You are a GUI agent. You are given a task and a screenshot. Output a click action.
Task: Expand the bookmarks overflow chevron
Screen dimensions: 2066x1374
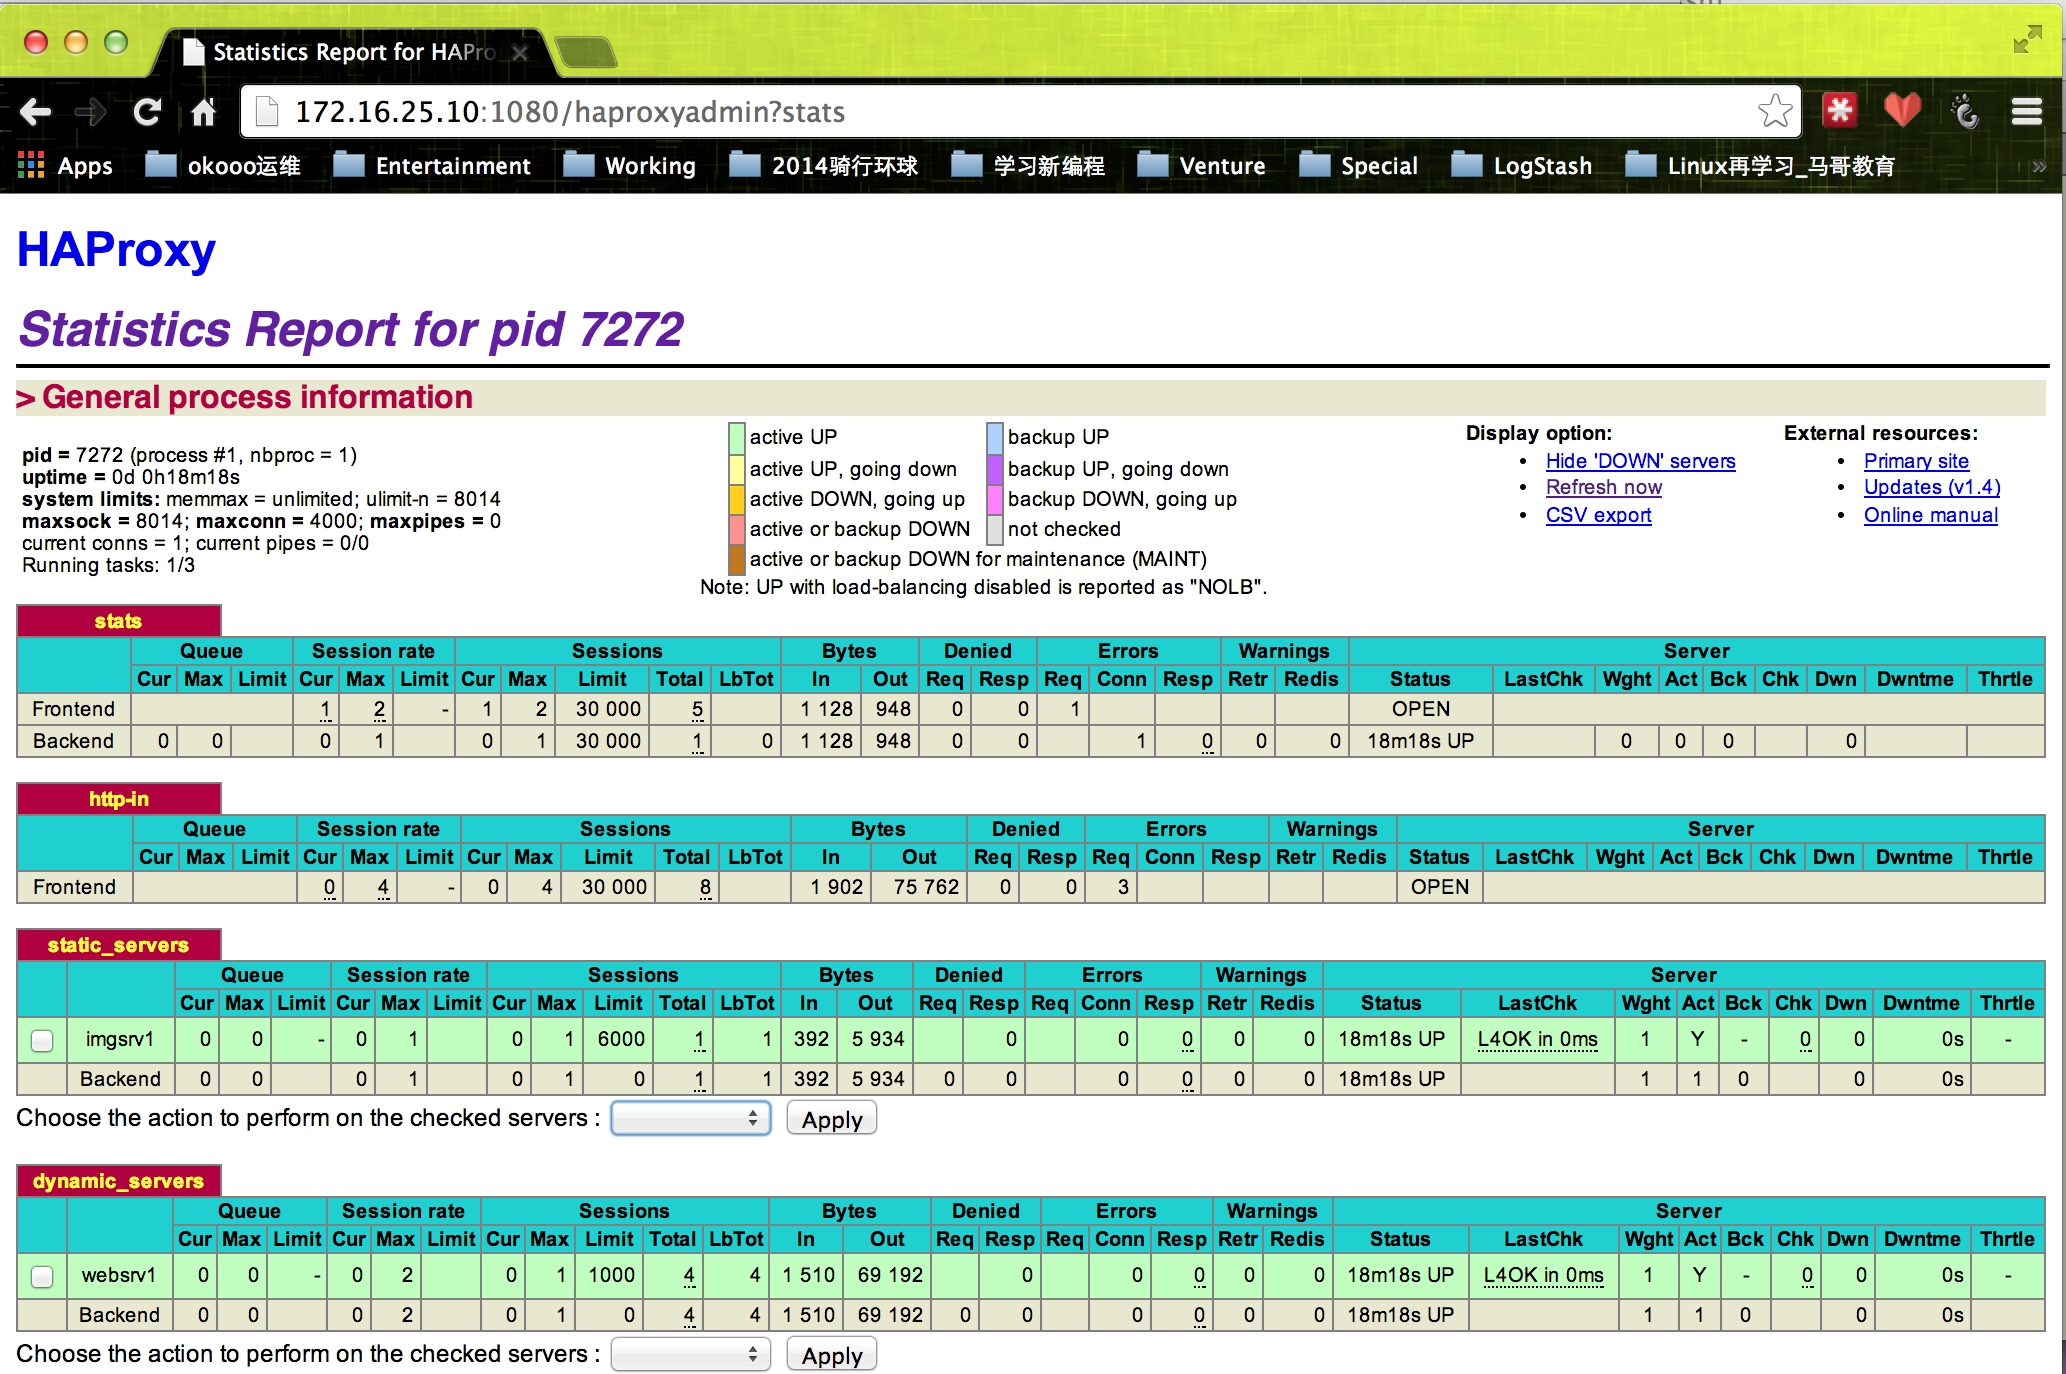point(2038,166)
